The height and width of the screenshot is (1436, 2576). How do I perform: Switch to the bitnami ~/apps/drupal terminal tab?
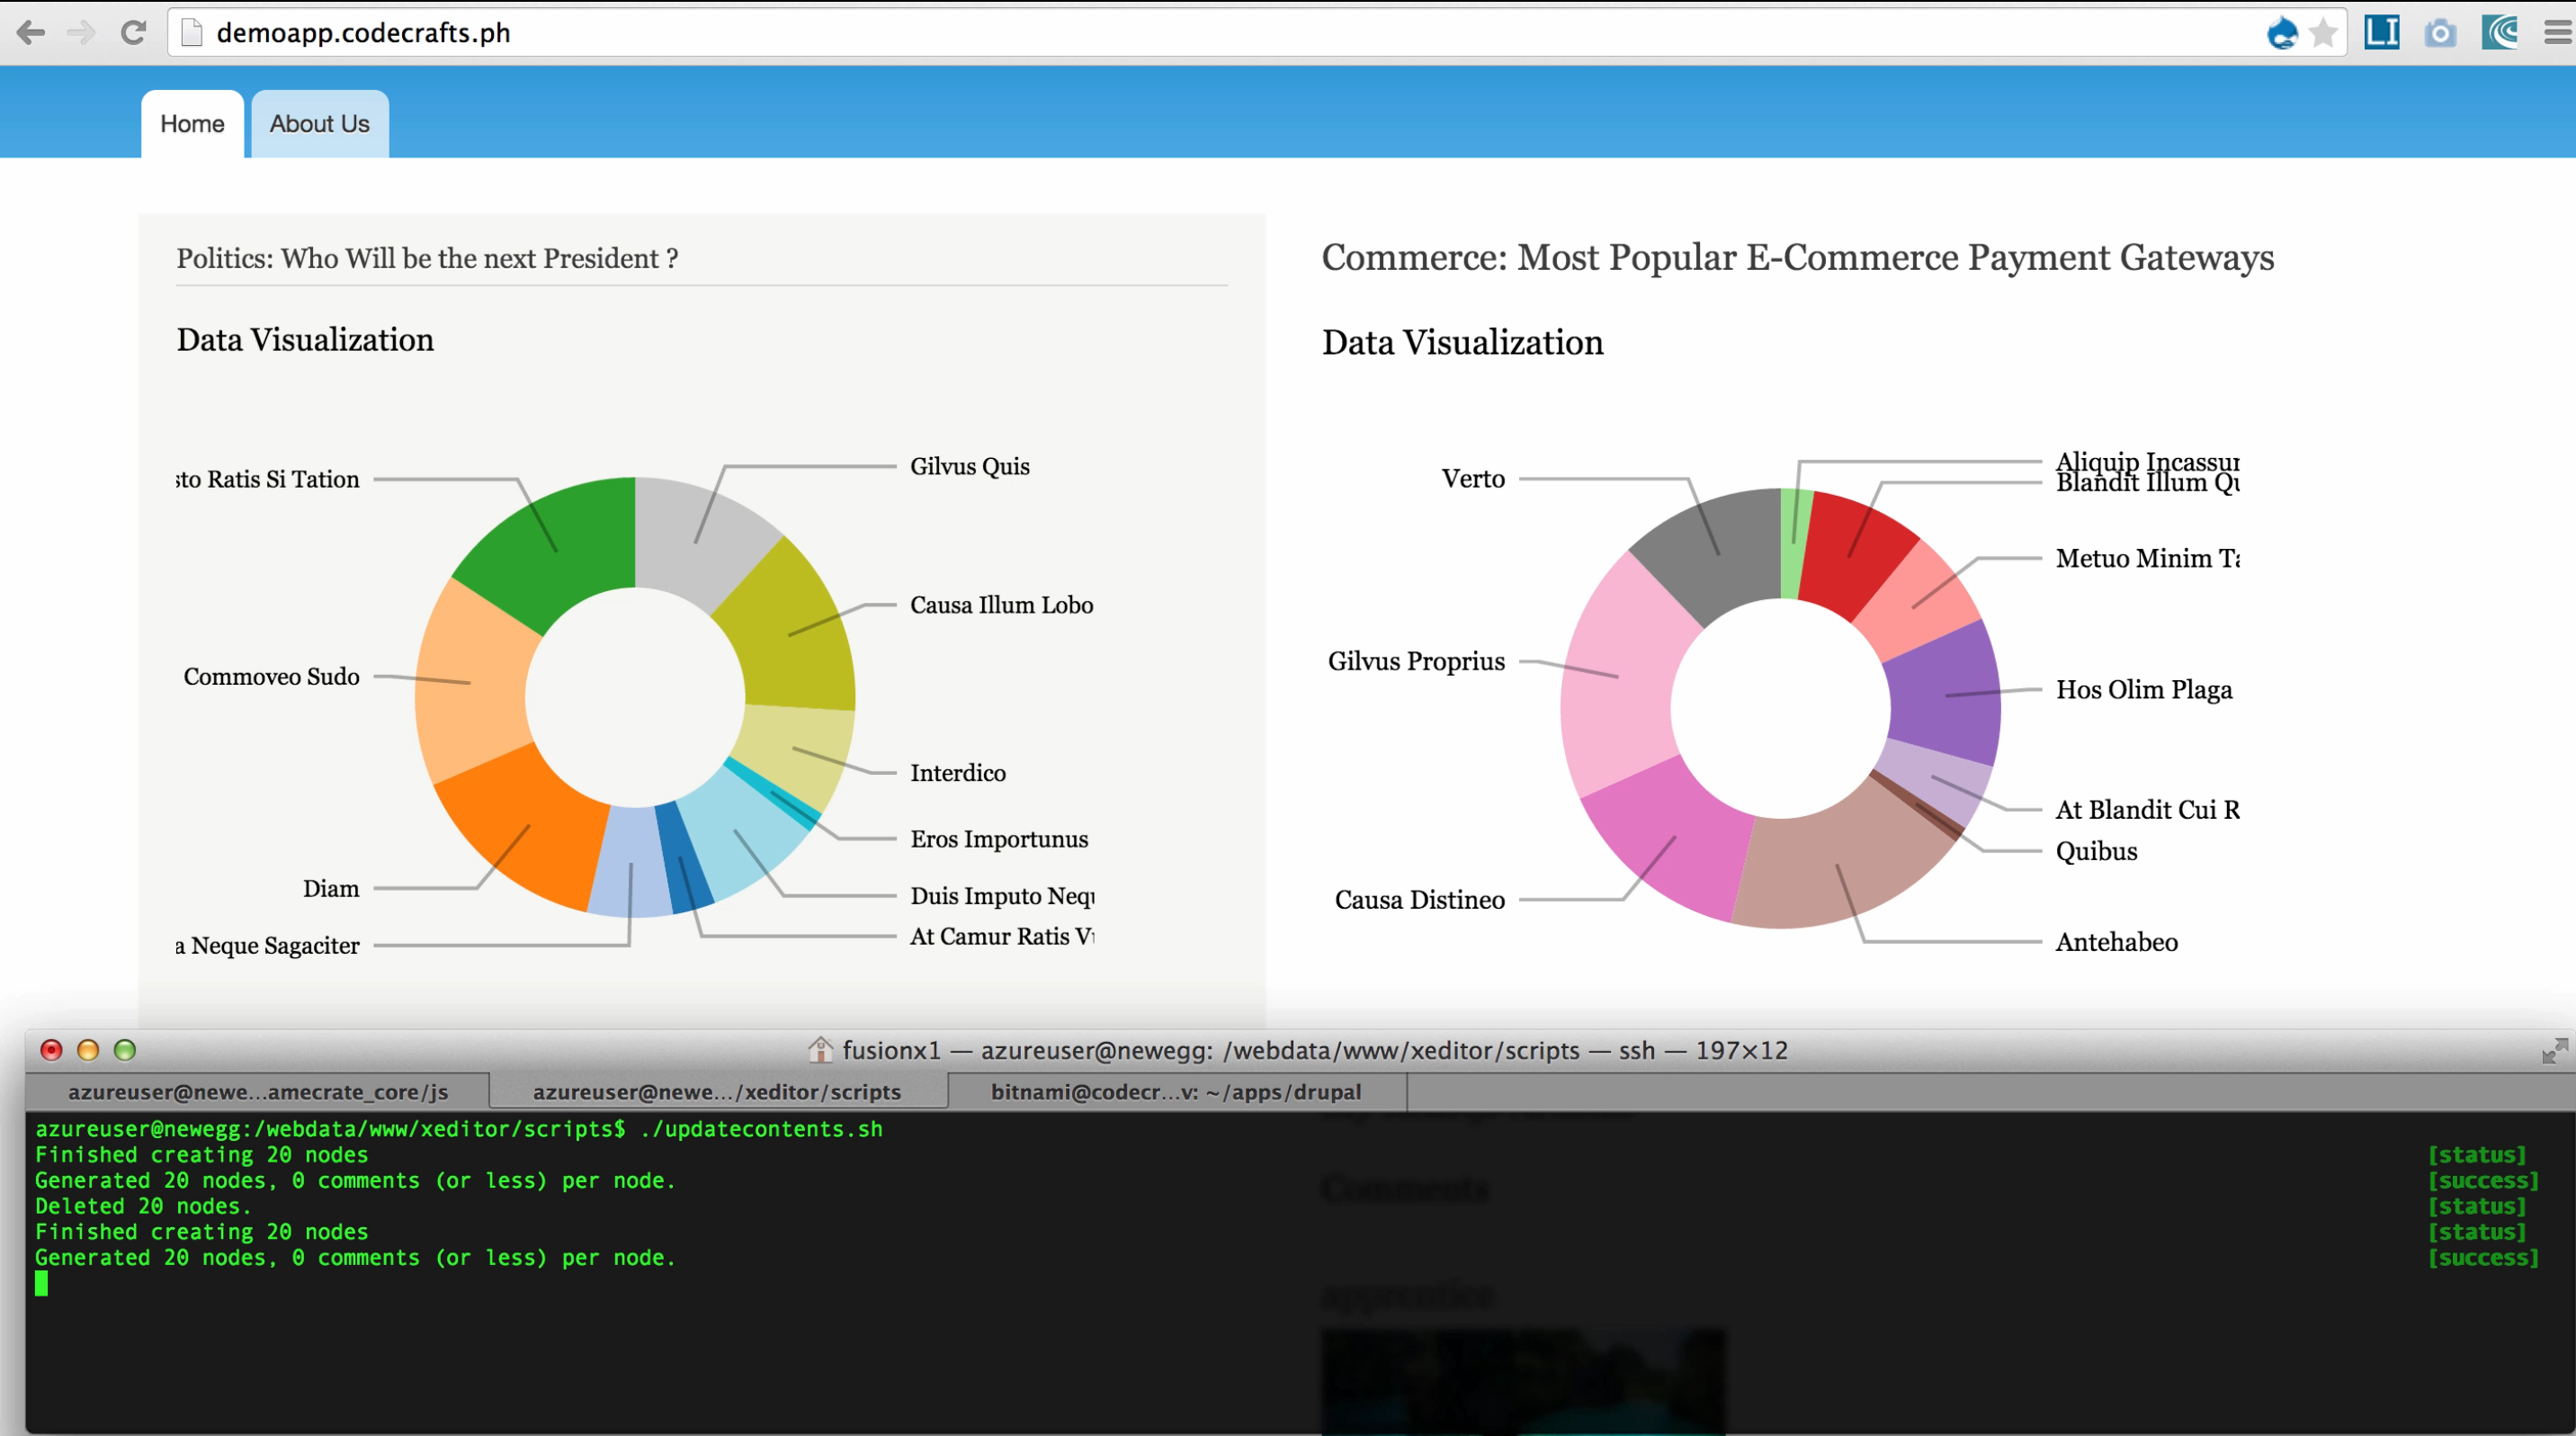tap(1176, 1091)
